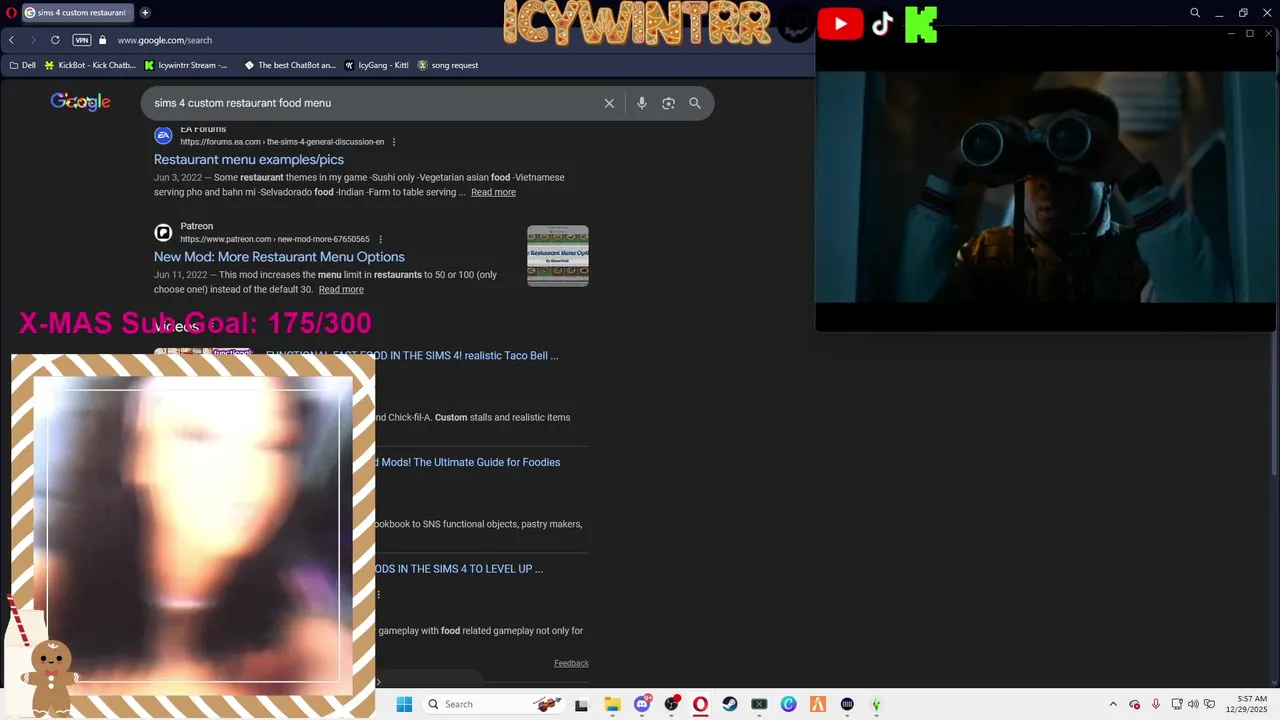This screenshot has width=1280, height=720.
Task: Clear the search query text
Action: (x=609, y=103)
